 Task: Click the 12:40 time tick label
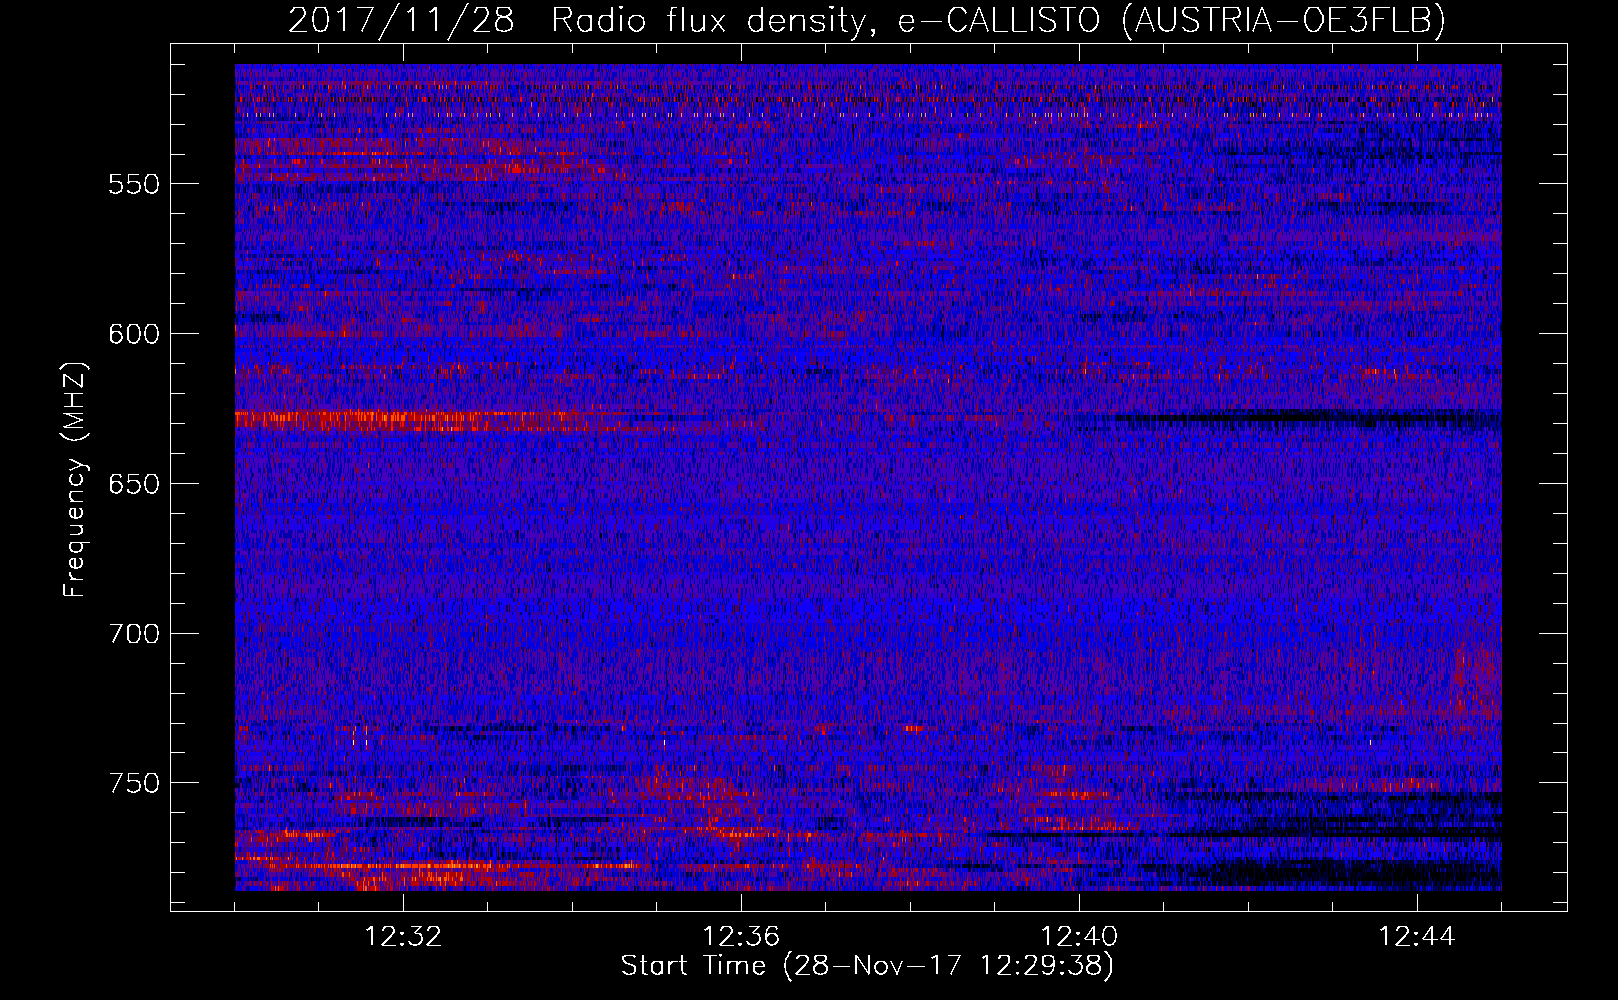[x=1080, y=937]
